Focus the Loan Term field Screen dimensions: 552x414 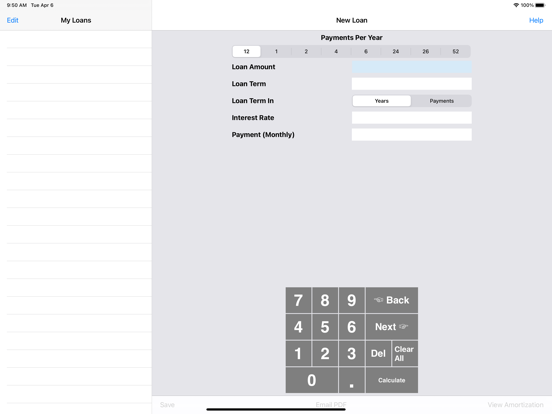pyautogui.click(x=412, y=84)
